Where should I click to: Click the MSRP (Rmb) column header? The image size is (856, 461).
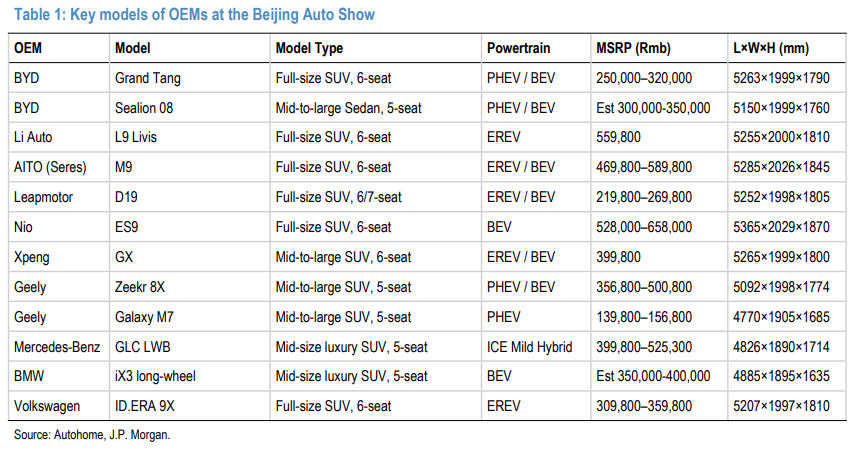click(633, 48)
